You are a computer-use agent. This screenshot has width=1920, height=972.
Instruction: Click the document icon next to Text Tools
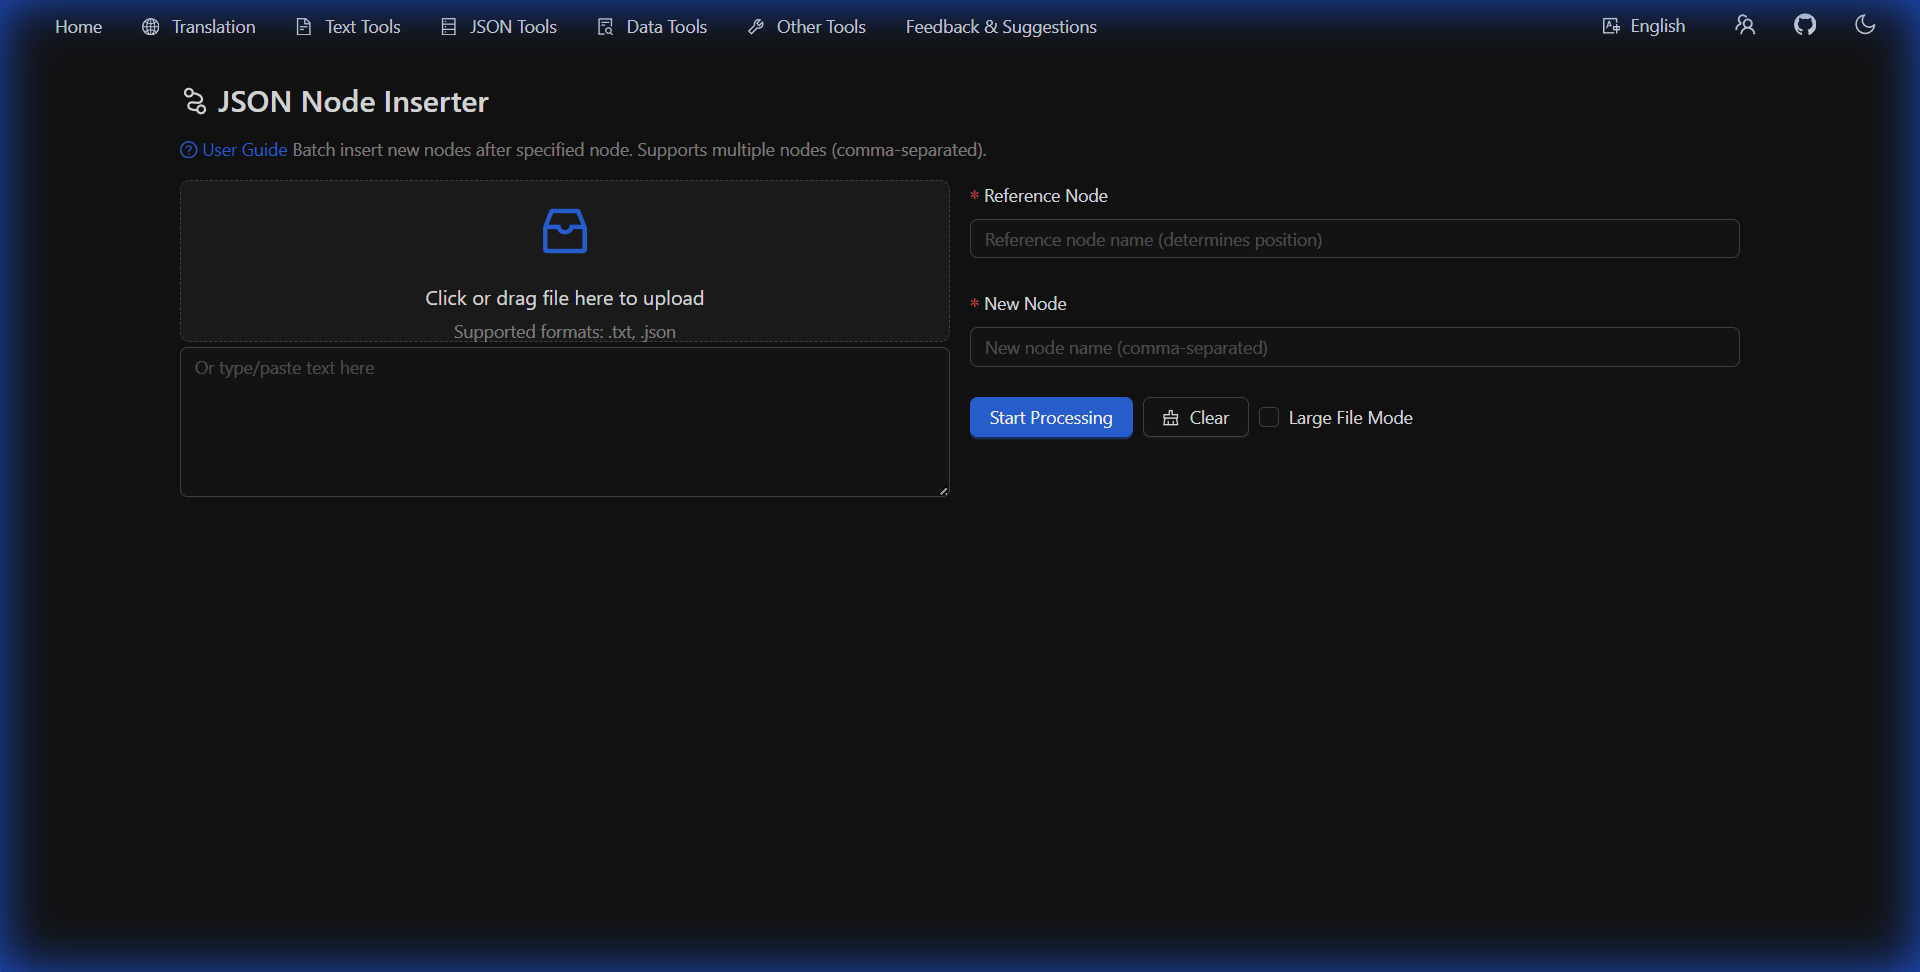(304, 27)
